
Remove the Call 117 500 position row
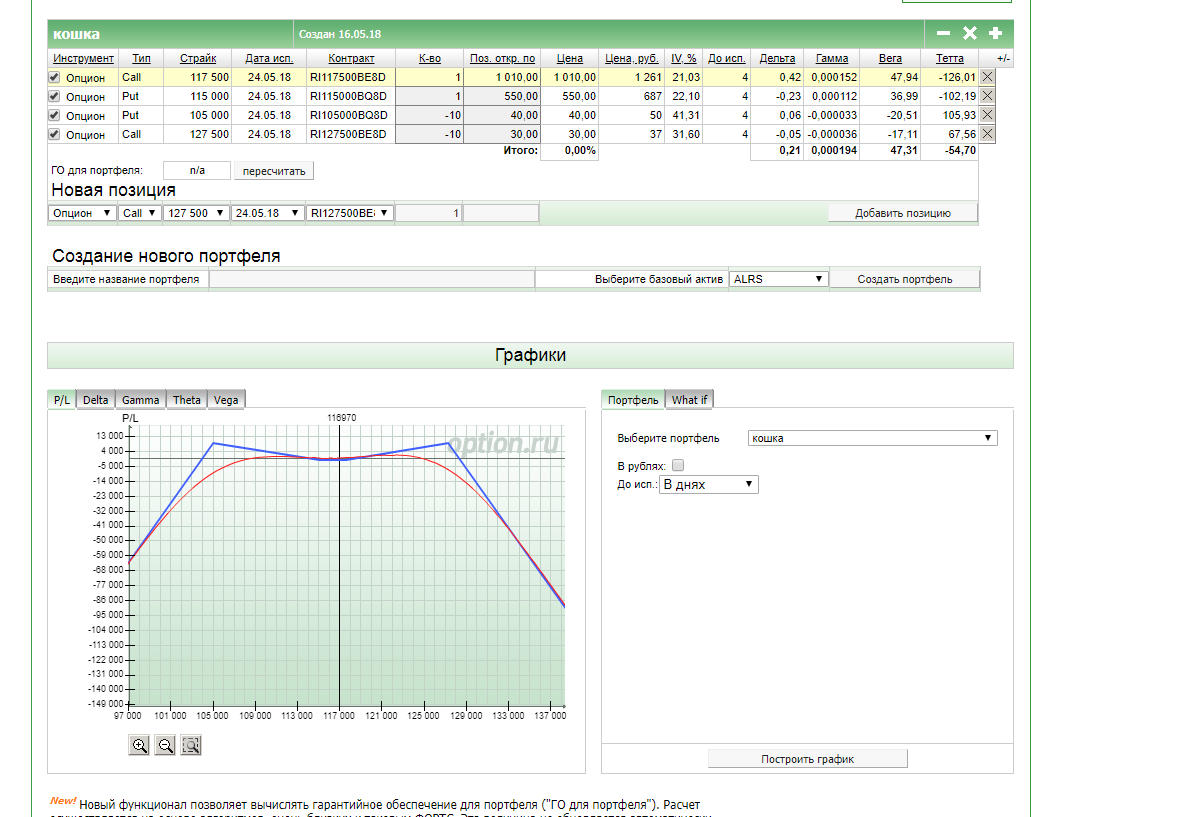pyautogui.click(x=987, y=77)
